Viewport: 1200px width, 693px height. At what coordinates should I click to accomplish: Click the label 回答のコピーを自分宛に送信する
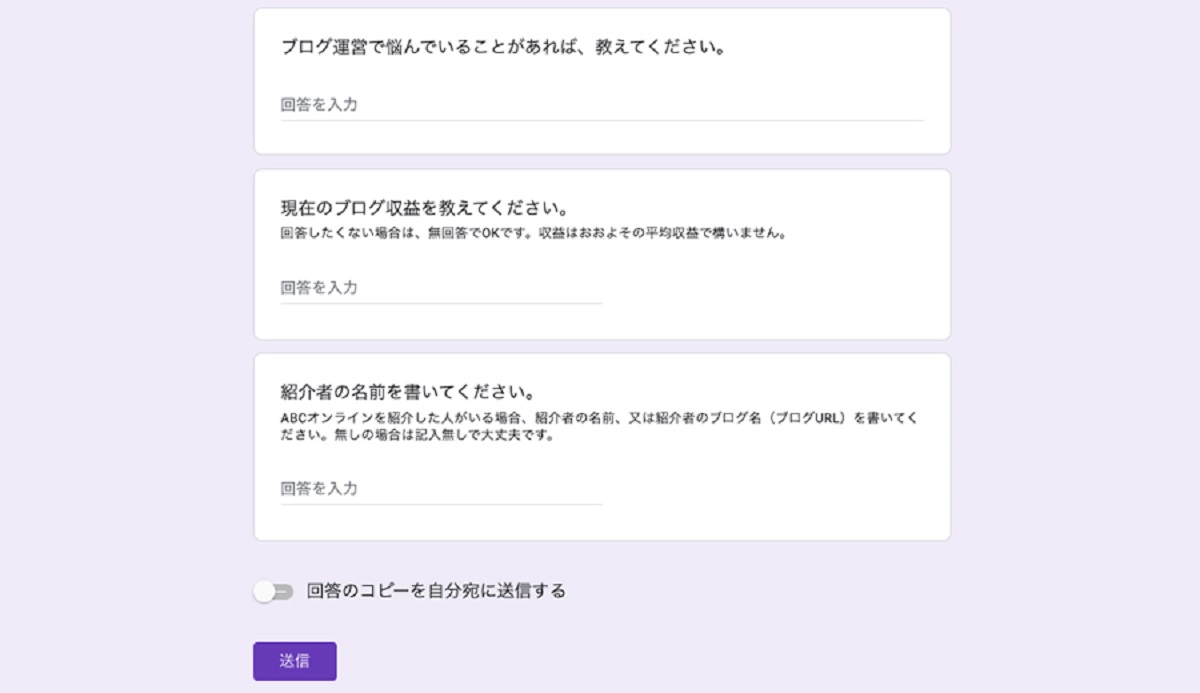coord(436,591)
